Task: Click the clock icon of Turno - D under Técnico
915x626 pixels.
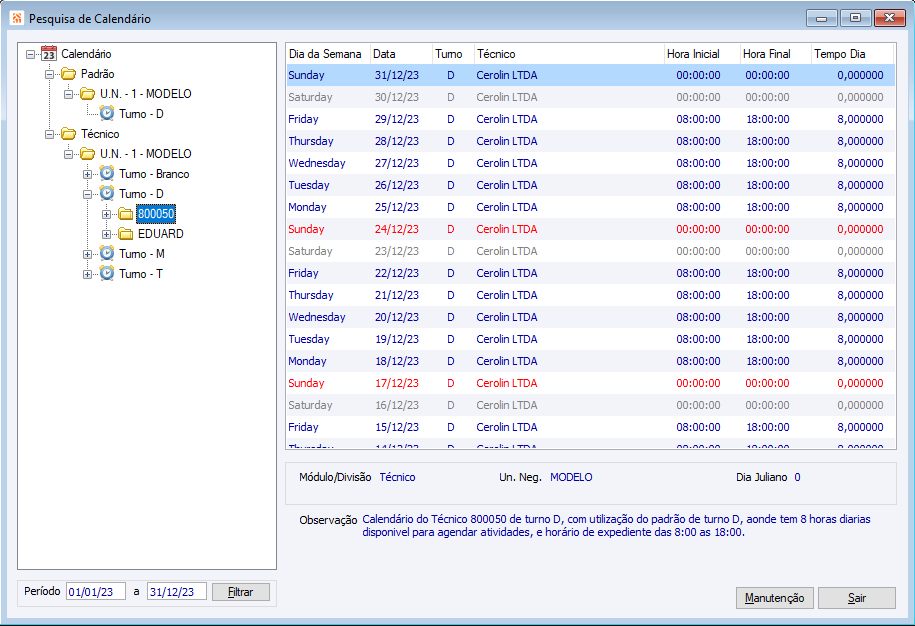Action: point(107,193)
